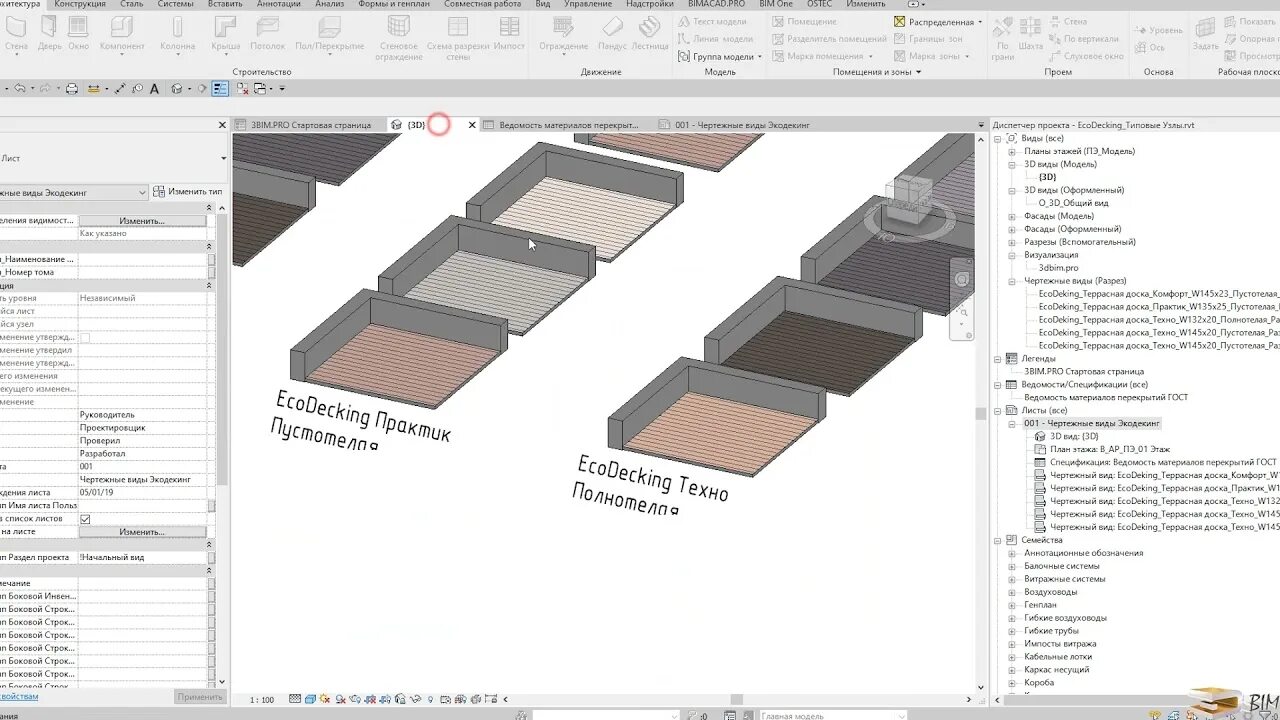Collapse 'Листы (все)' tree node
The height and width of the screenshot is (720, 1280).
pyautogui.click(x=998, y=410)
